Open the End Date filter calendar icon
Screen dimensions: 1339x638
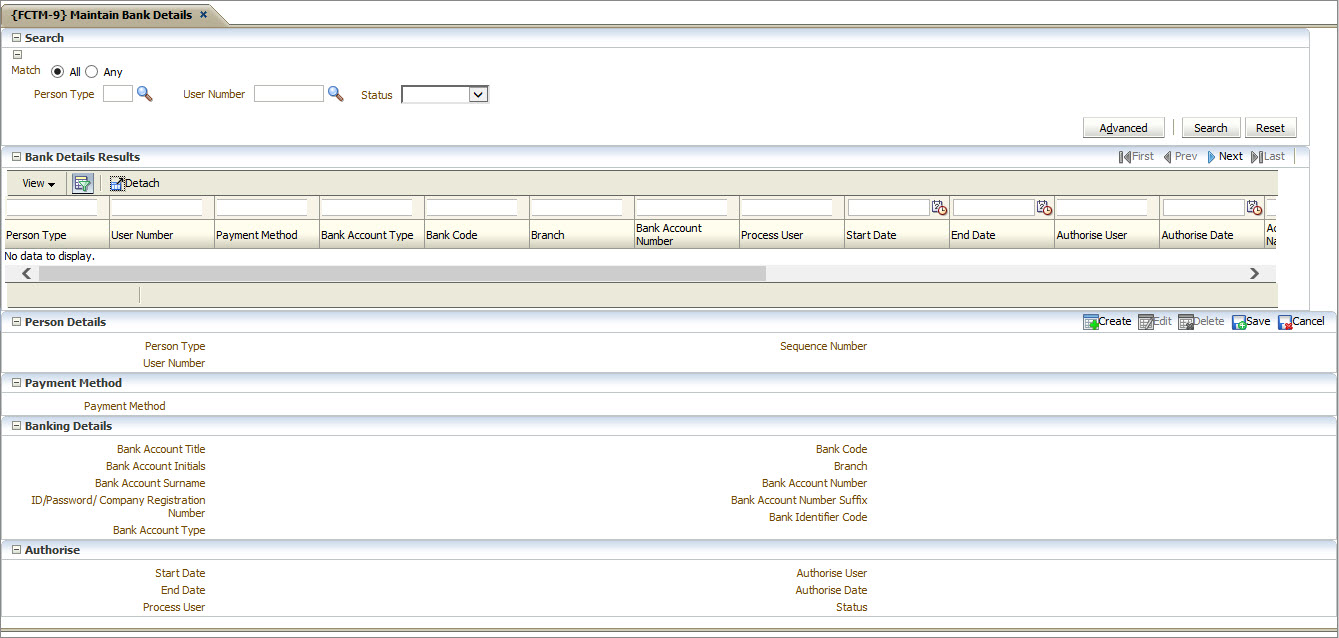pyautogui.click(x=1044, y=208)
